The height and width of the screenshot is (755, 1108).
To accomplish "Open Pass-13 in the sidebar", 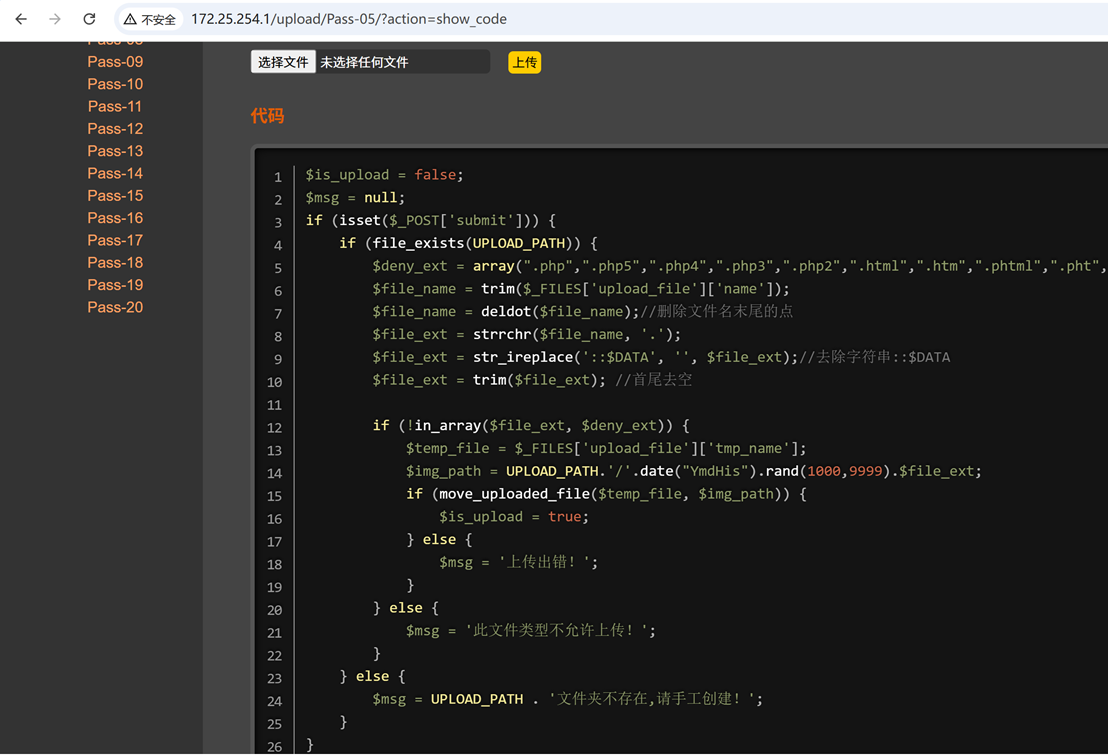I will point(115,151).
